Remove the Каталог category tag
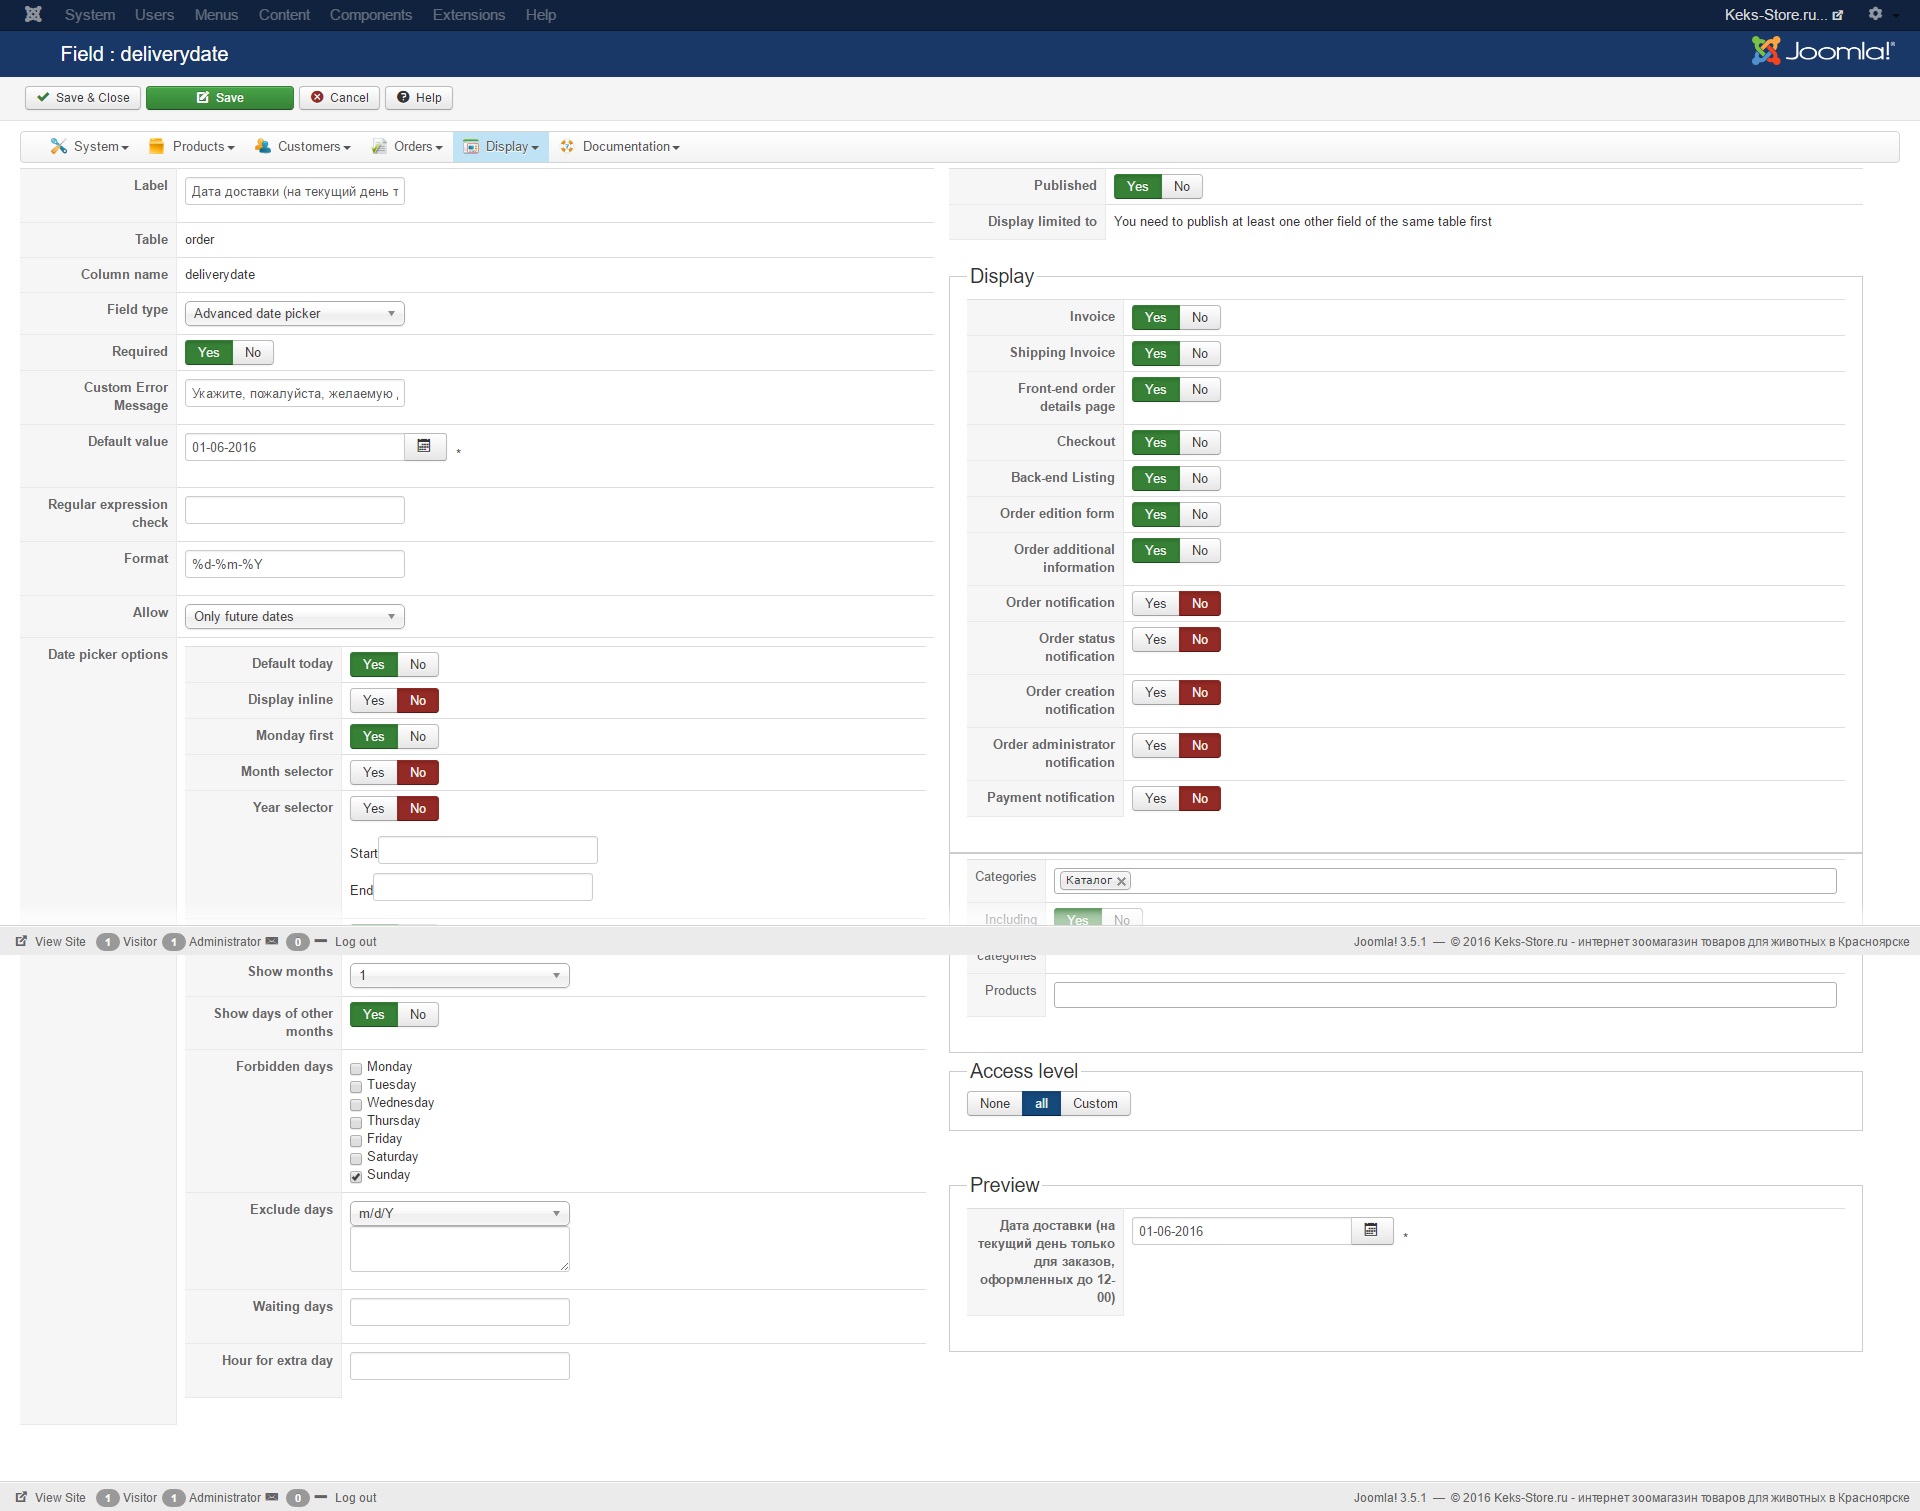 (x=1122, y=881)
